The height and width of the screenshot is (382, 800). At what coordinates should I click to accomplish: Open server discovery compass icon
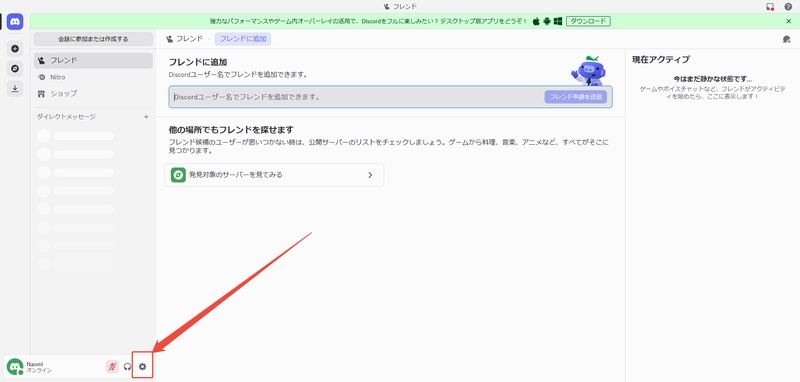pyautogui.click(x=15, y=68)
